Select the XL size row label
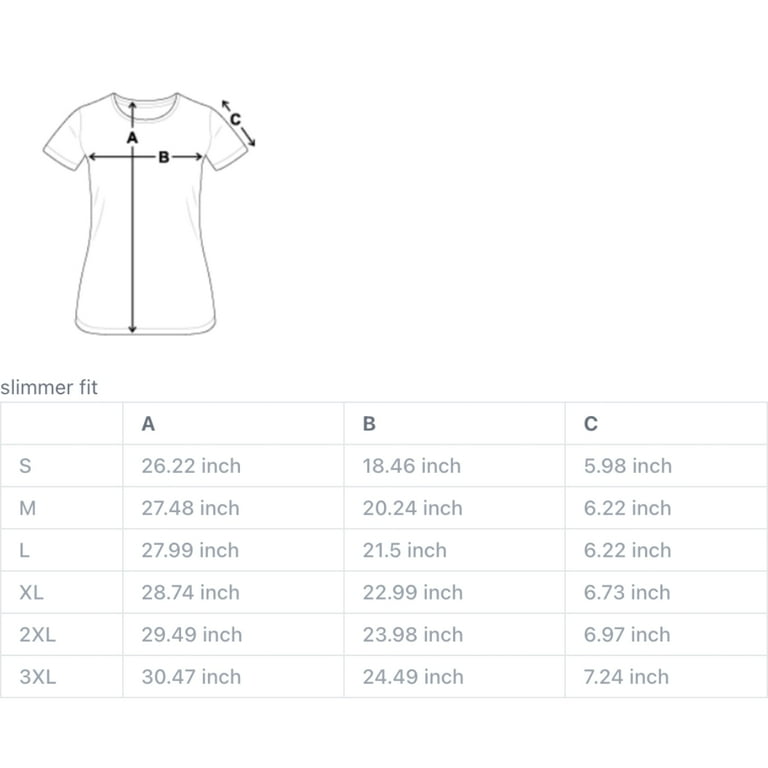 [31, 592]
